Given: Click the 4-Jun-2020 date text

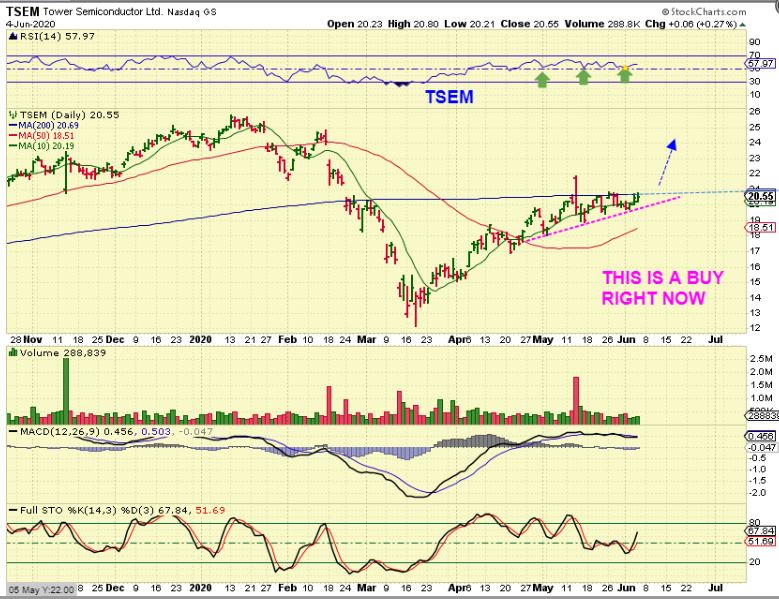Looking at the screenshot, I should pyautogui.click(x=30, y=24).
